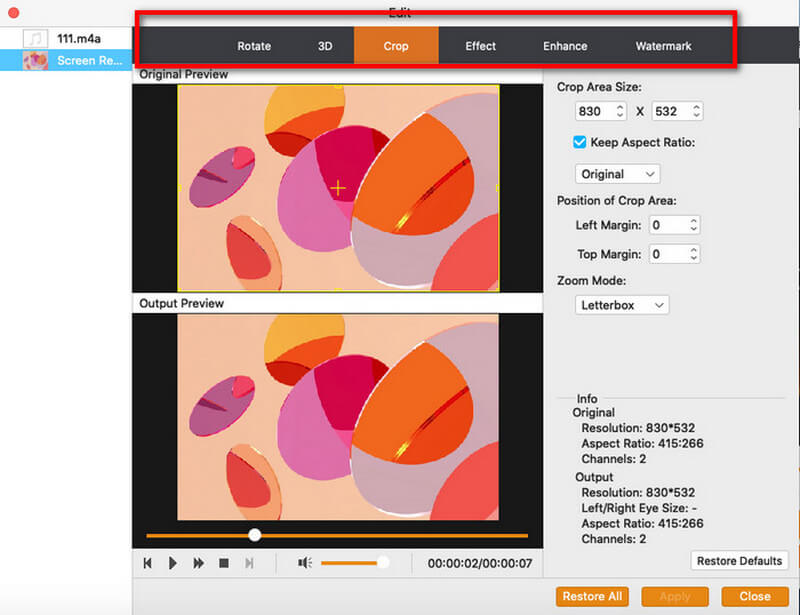Screen dimensions: 800x615
Task: Mute the audio speaker icon
Action: click(x=305, y=563)
